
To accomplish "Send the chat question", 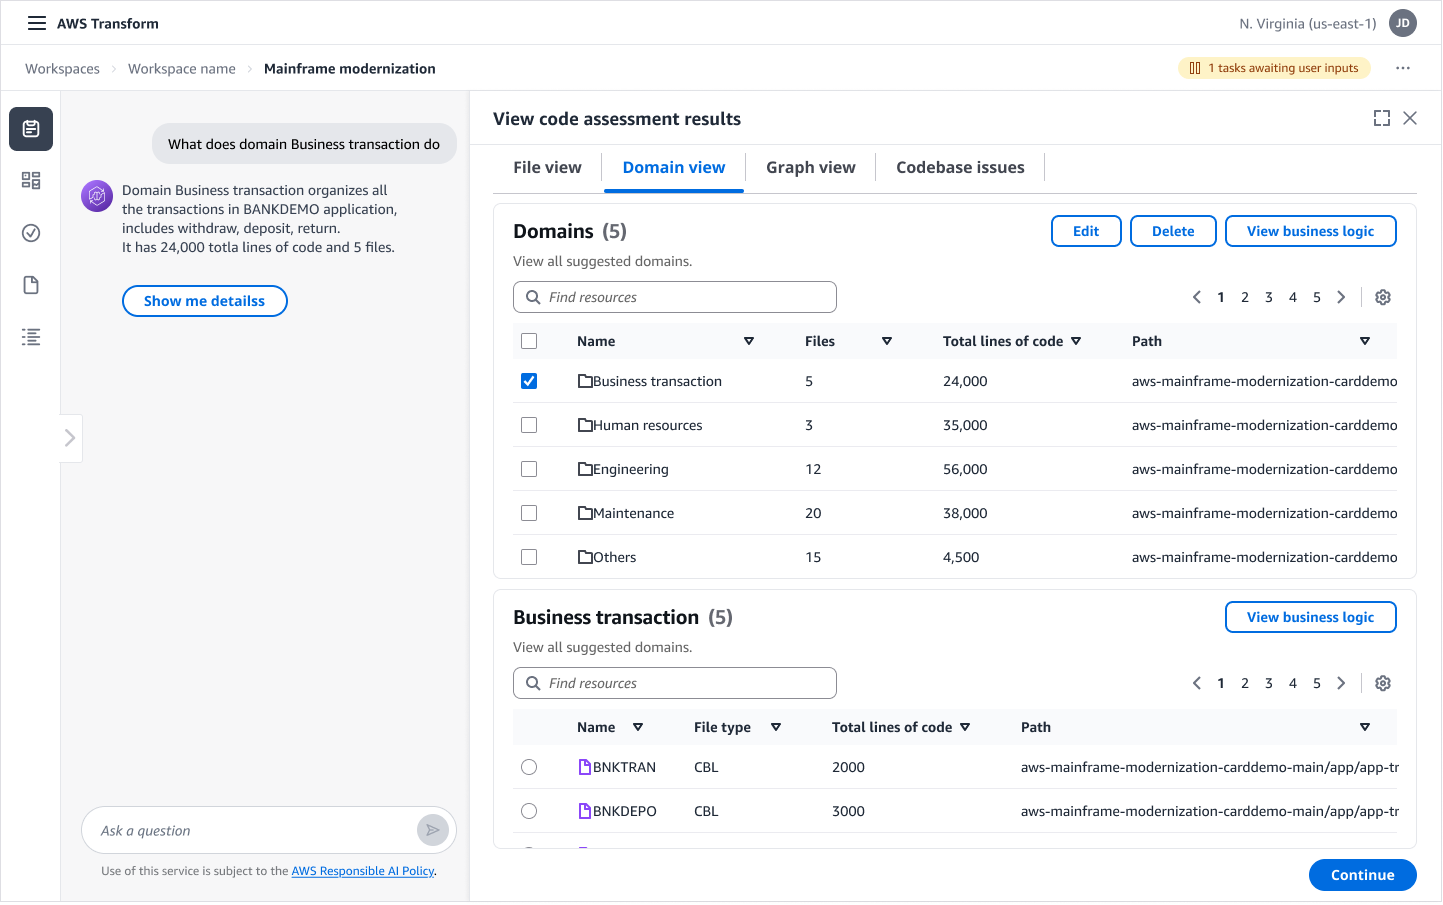I will [x=432, y=830].
